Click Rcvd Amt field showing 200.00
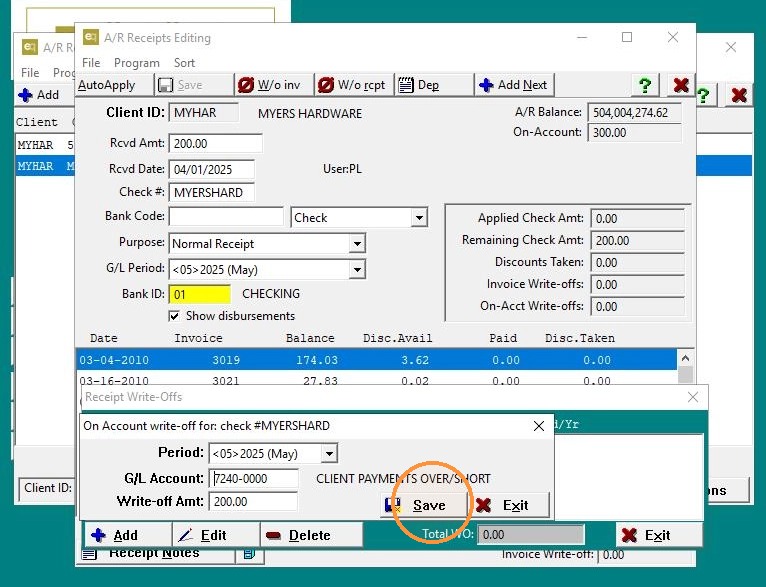This screenshot has width=766, height=587. [x=215, y=144]
